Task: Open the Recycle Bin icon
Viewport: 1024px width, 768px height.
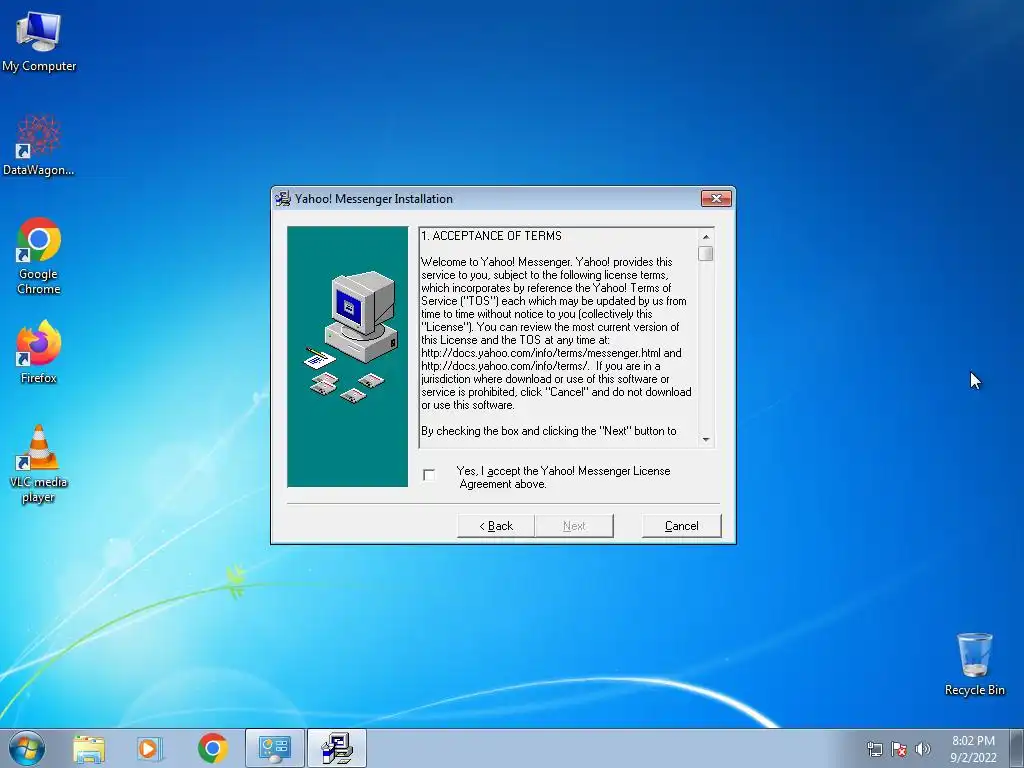Action: click(974, 664)
